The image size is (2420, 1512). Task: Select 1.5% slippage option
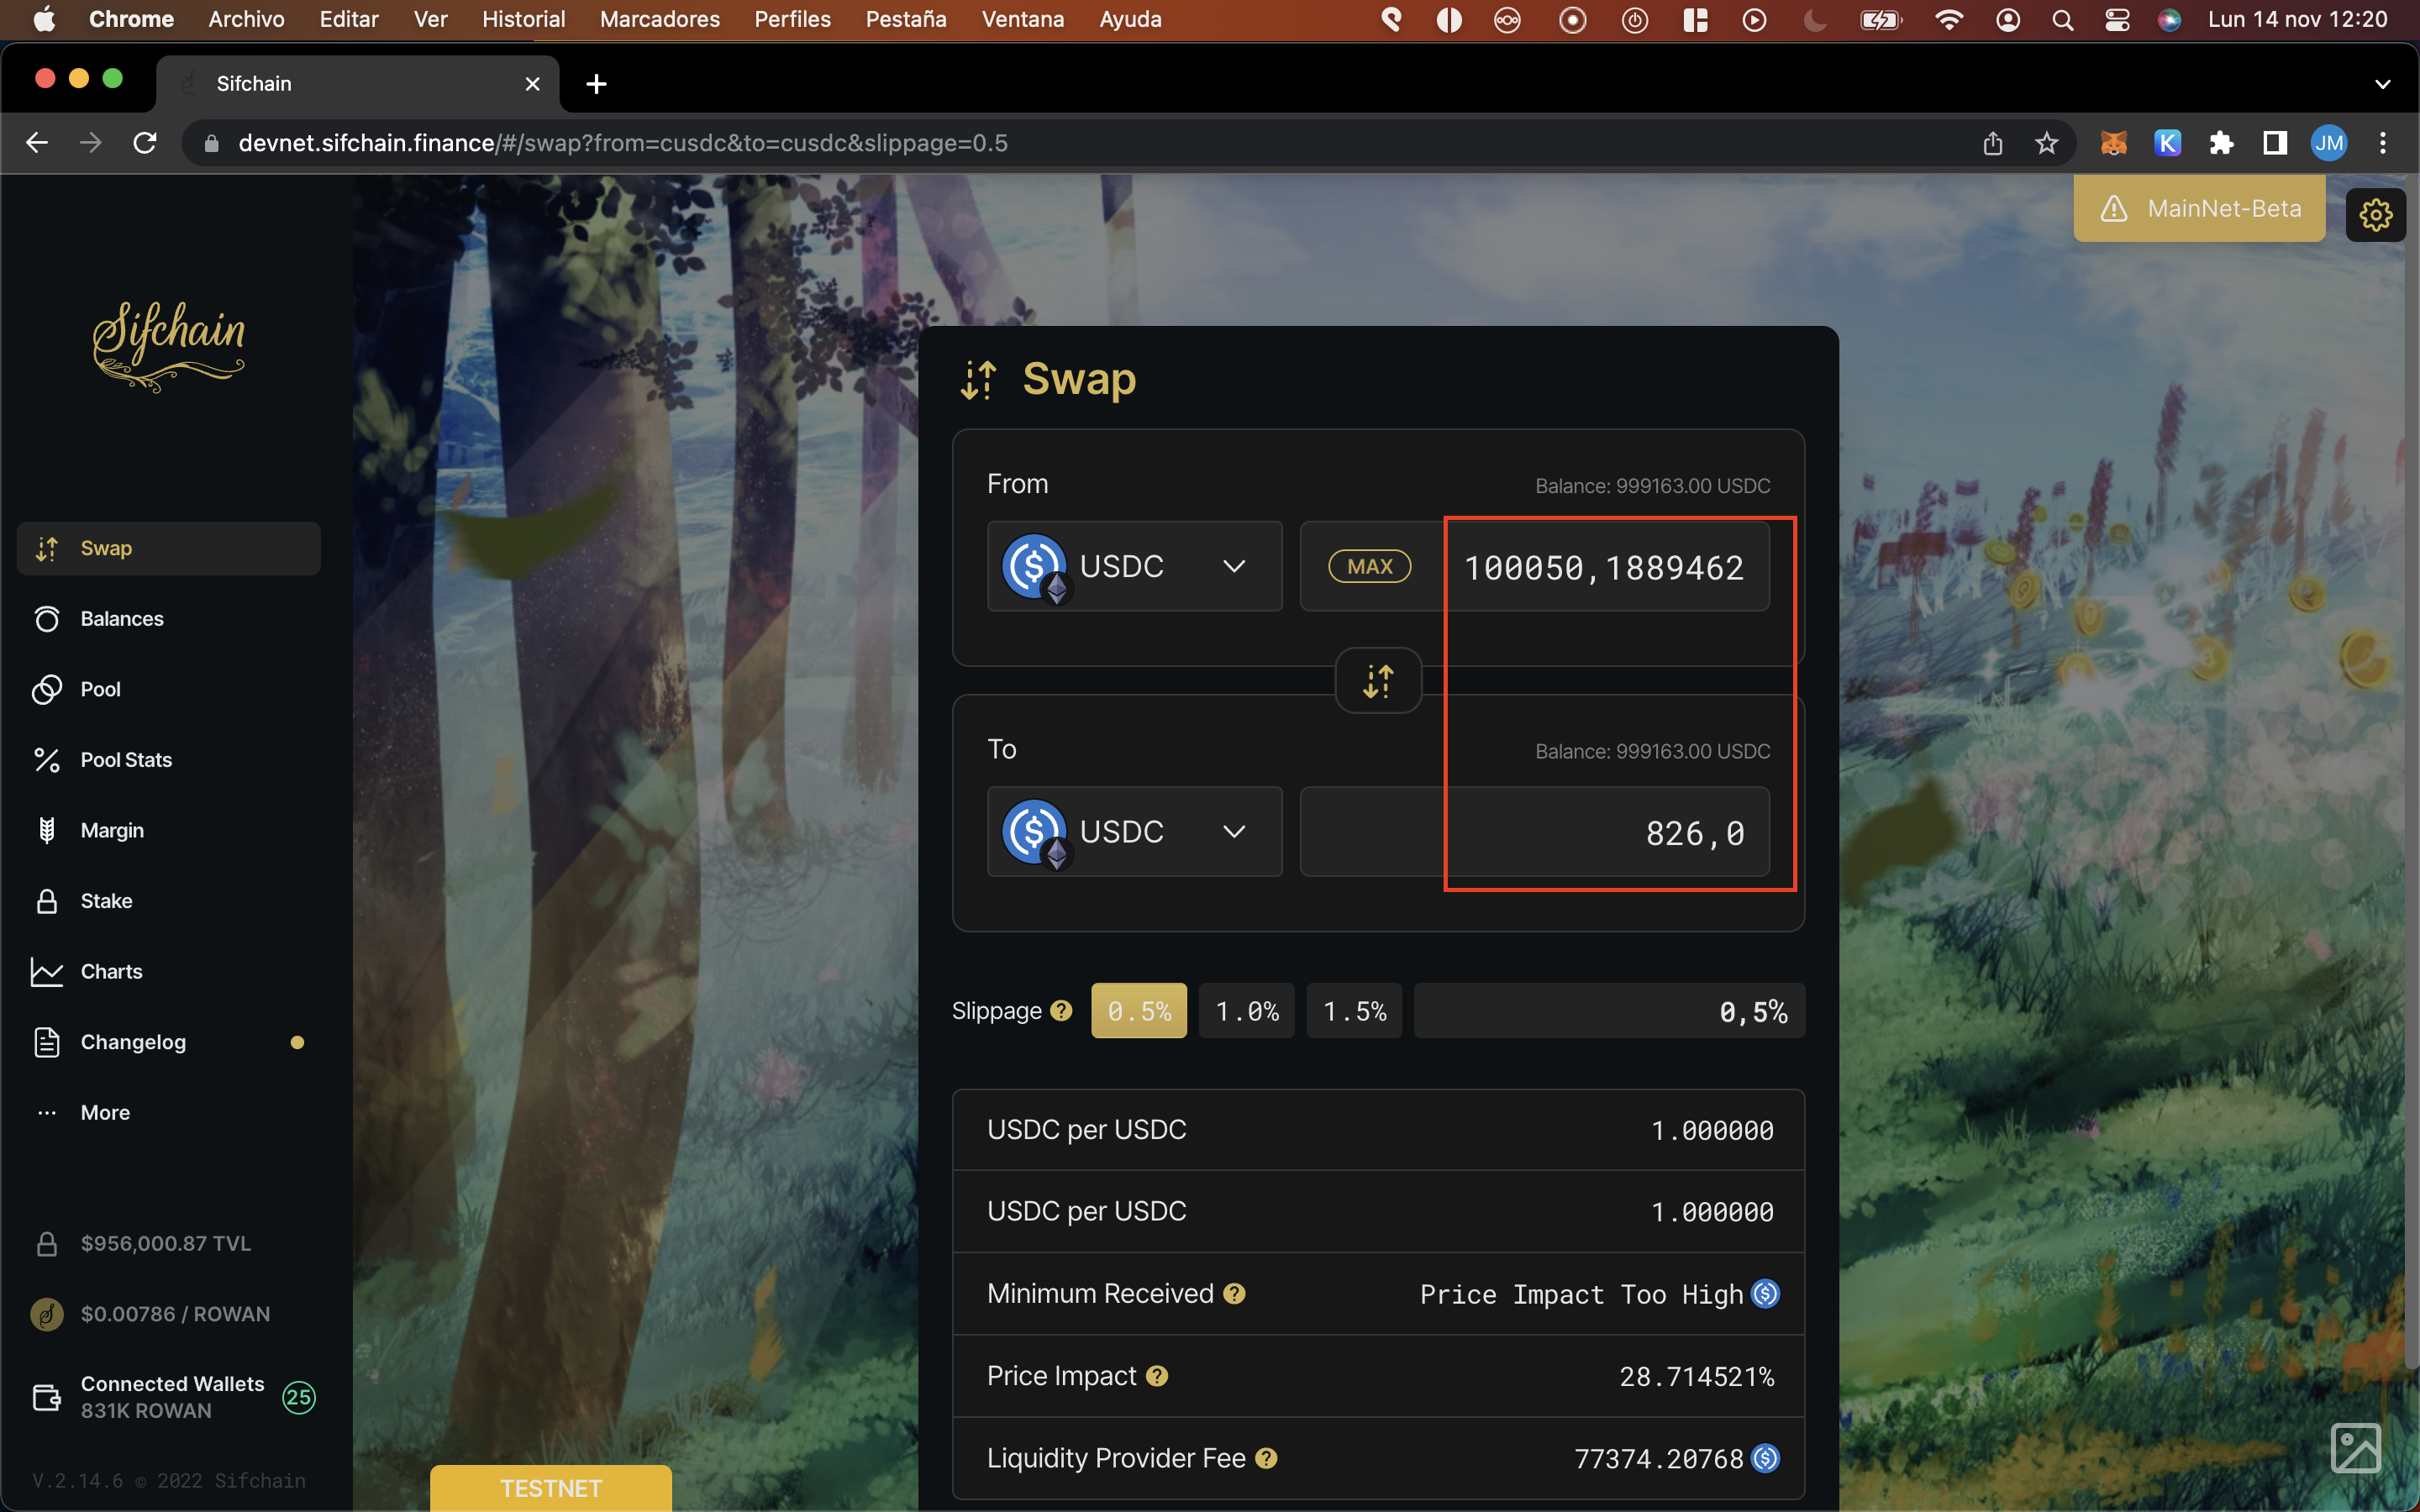click(1354, 1011)
